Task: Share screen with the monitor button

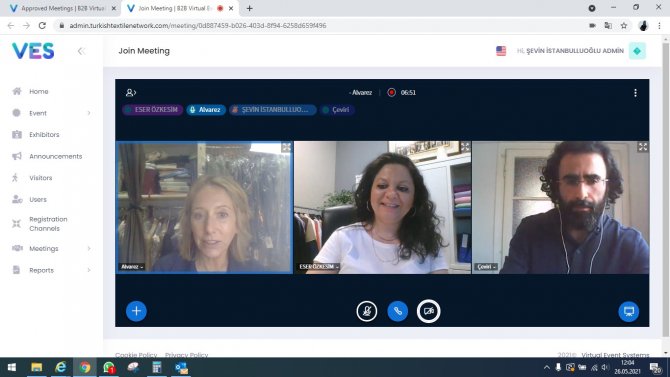Action: [629, 311]
